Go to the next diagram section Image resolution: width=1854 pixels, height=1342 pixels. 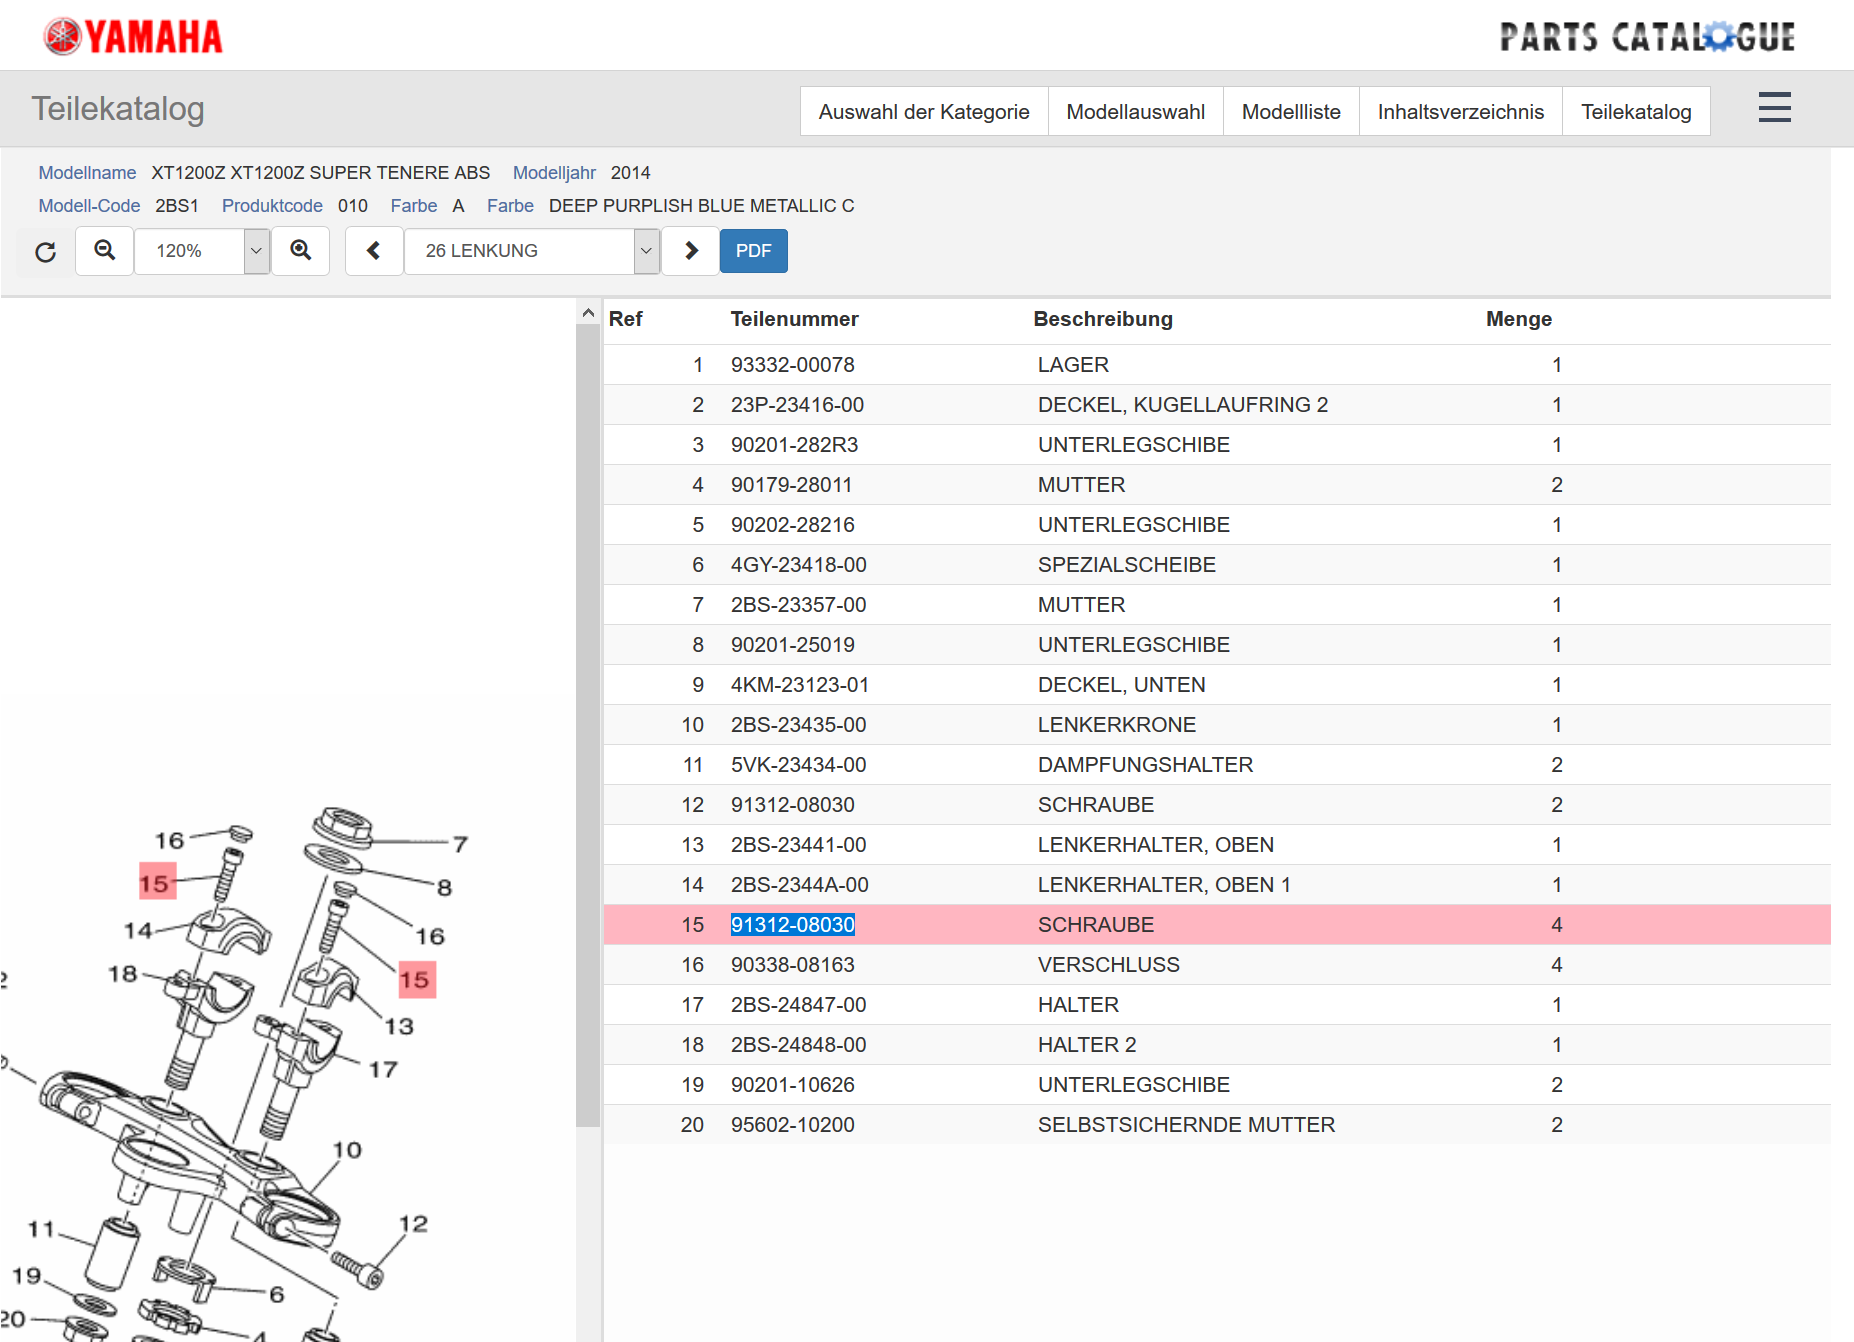tap(691, 251)
